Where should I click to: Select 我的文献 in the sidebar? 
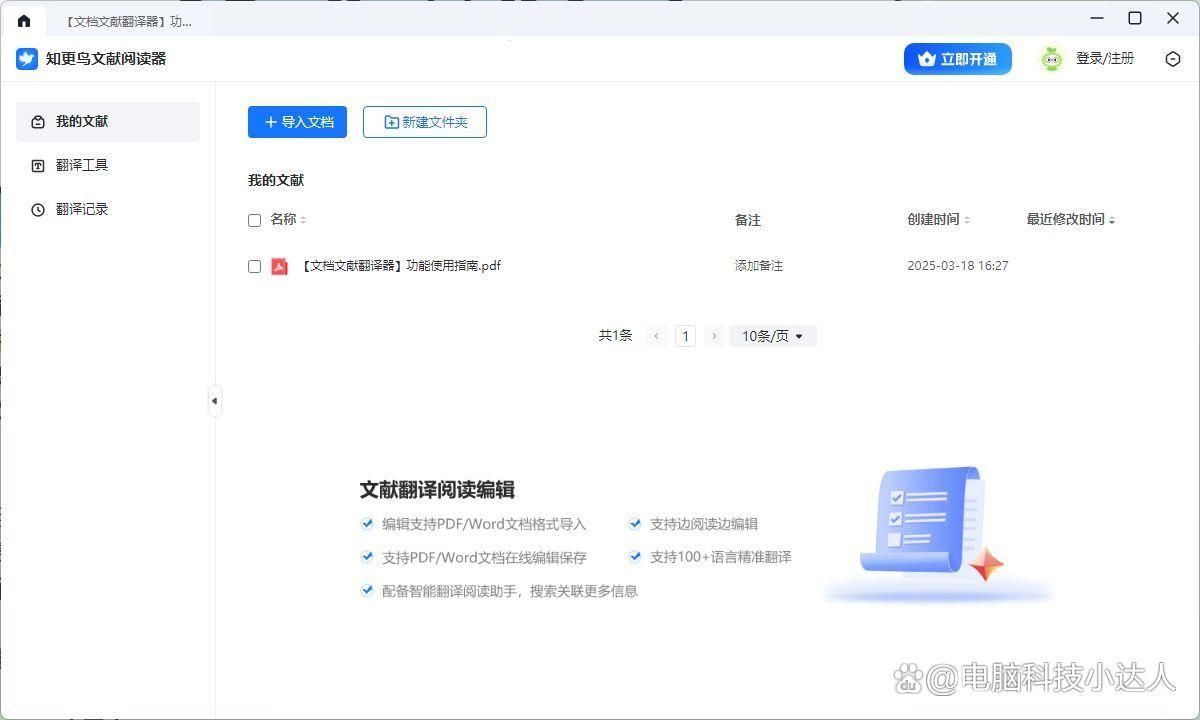[108, 122]
